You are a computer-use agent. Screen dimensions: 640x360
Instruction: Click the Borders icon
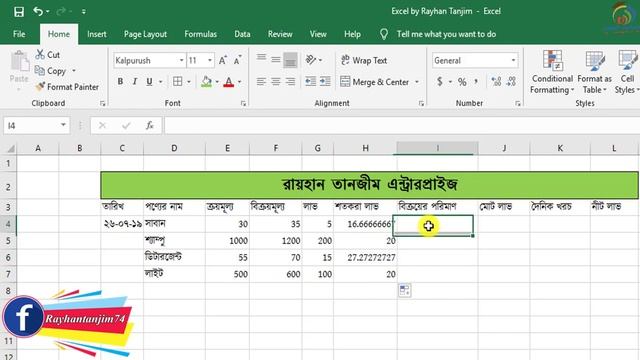pos(178,82)
